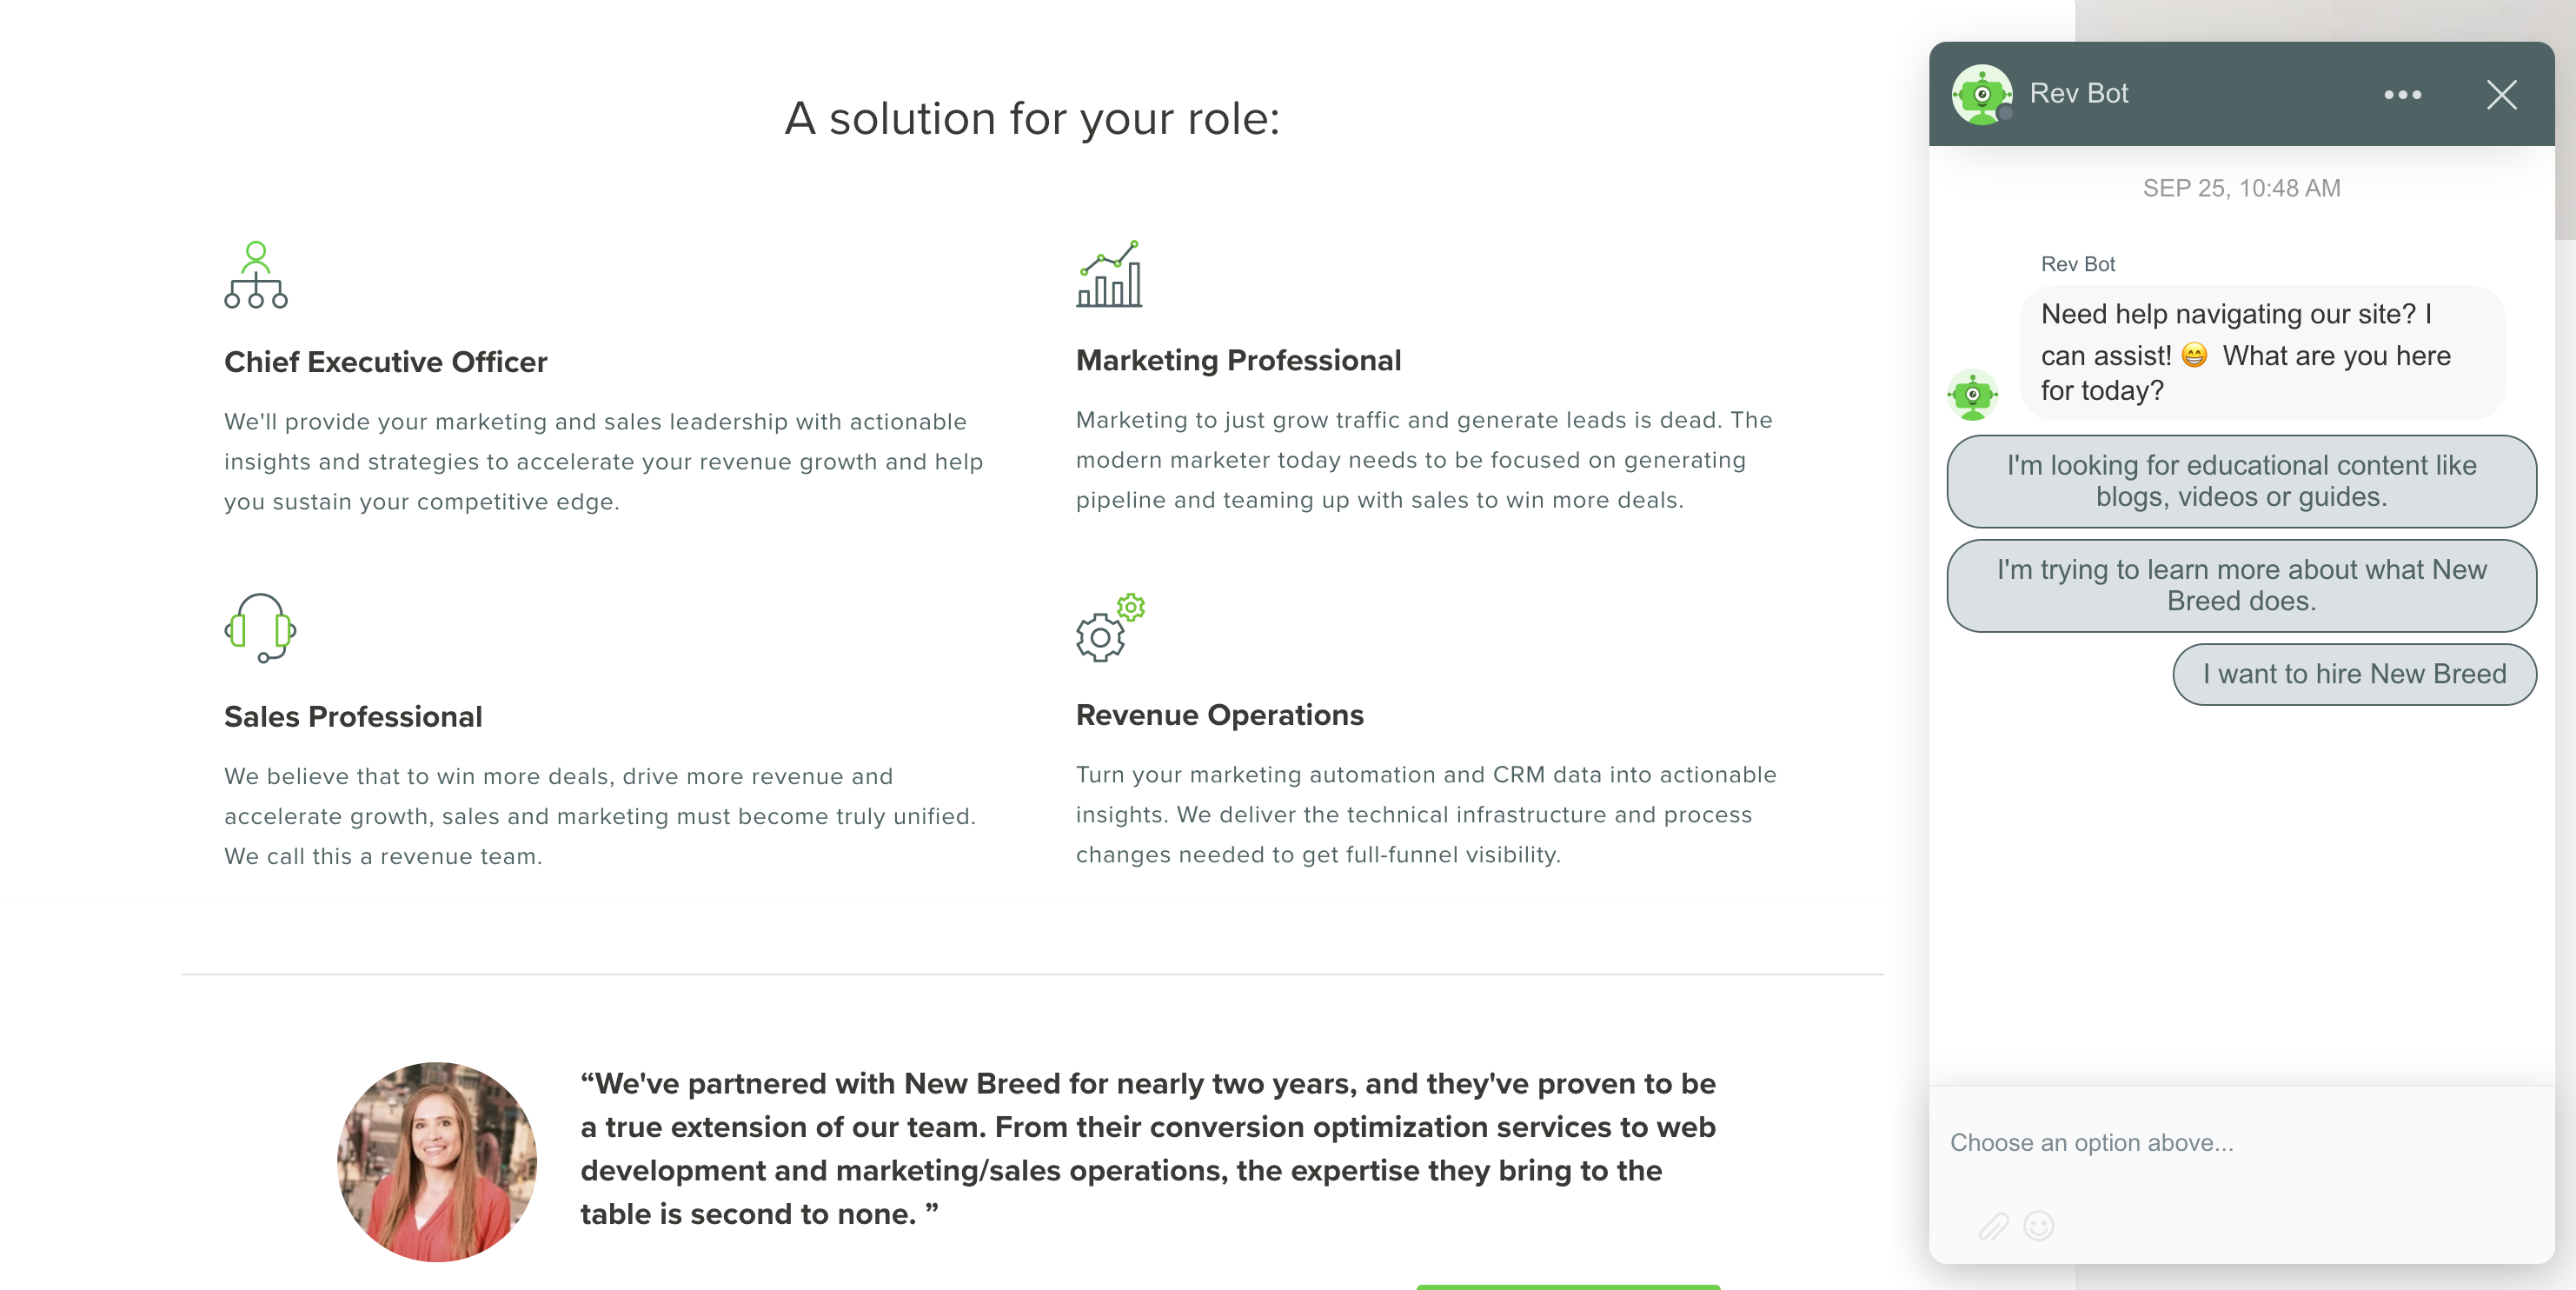This screenshot has width=2576, height=1290.
Task: Open the emoji picker in chat
Action: pos(2038,1226)
